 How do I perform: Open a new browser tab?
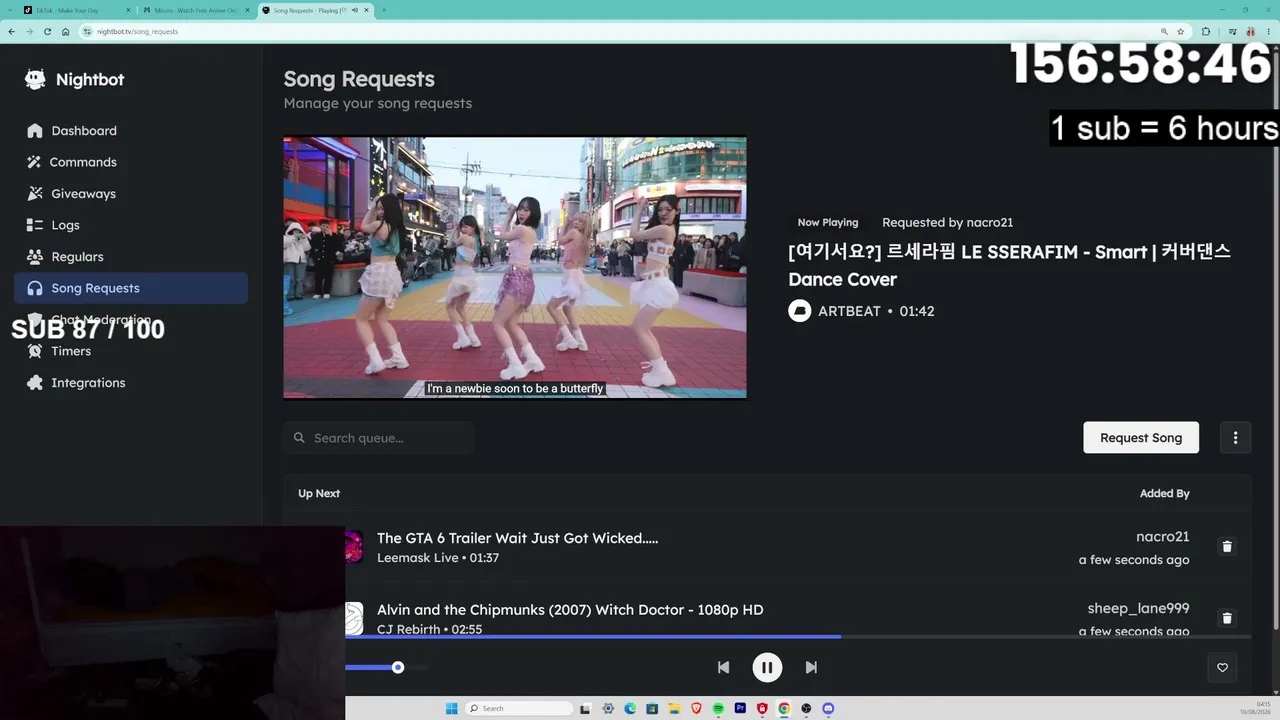[384, 10]
